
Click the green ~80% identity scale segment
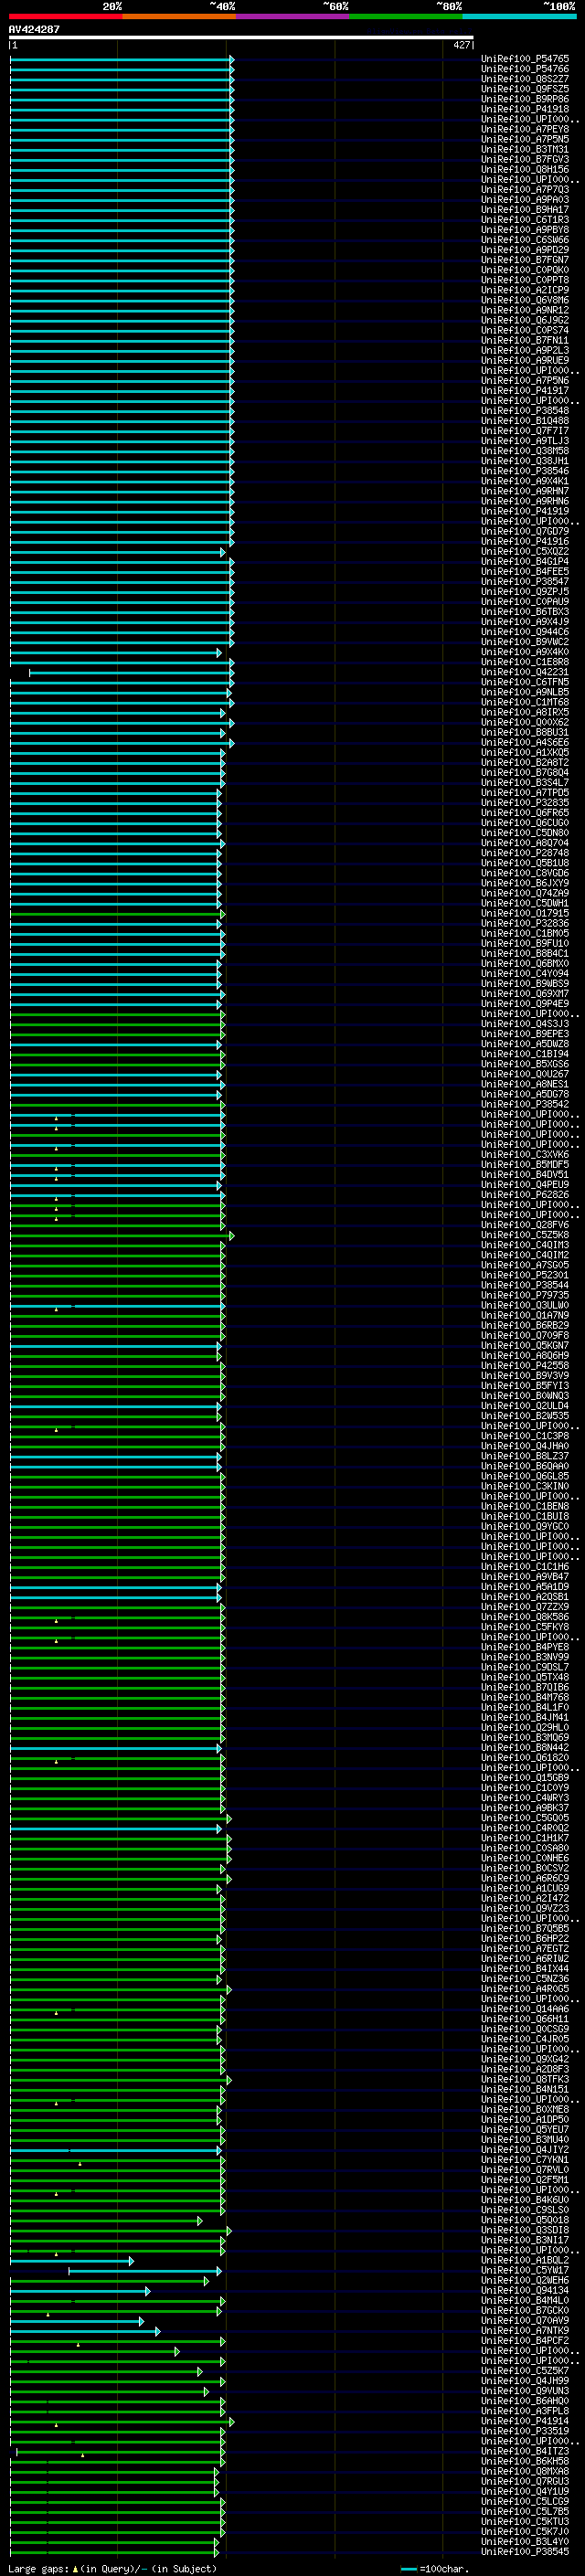click(406, 16)
